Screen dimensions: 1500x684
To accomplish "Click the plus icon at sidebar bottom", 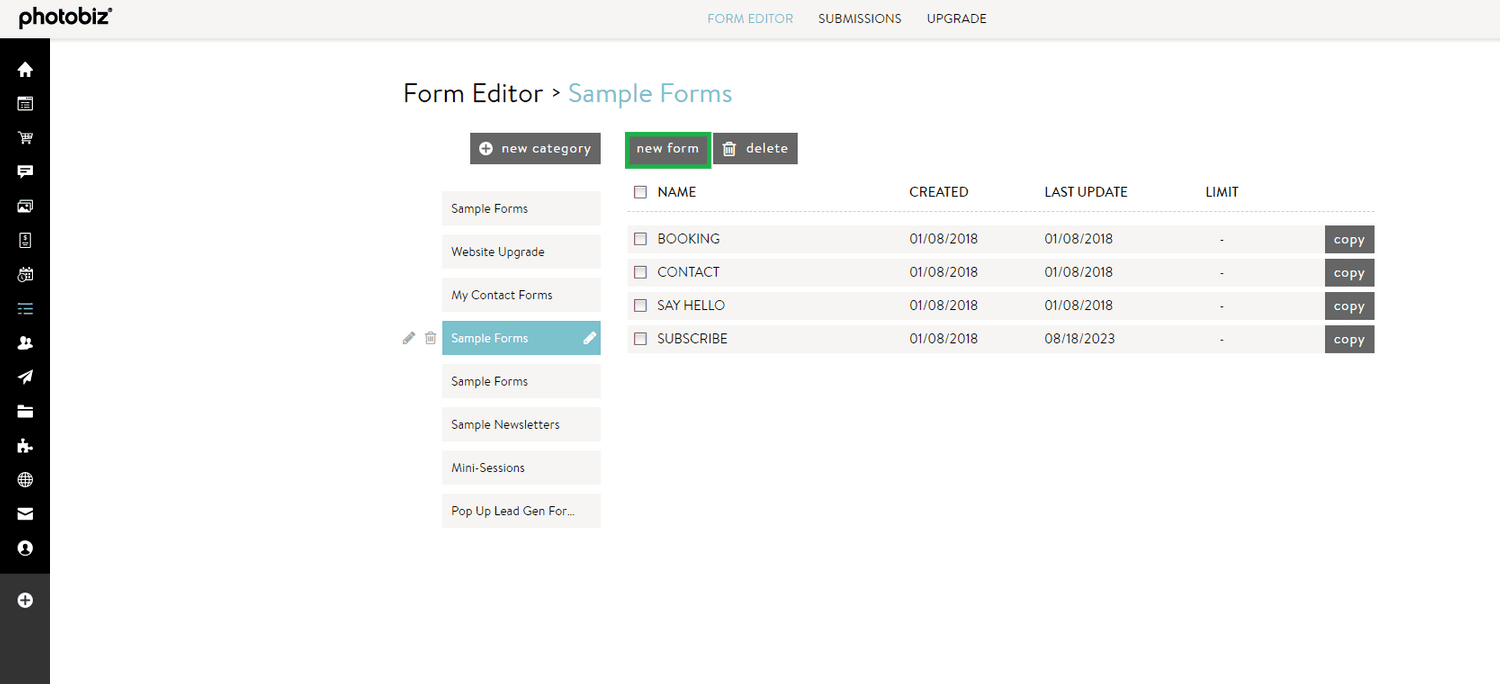I will [24, 600].
